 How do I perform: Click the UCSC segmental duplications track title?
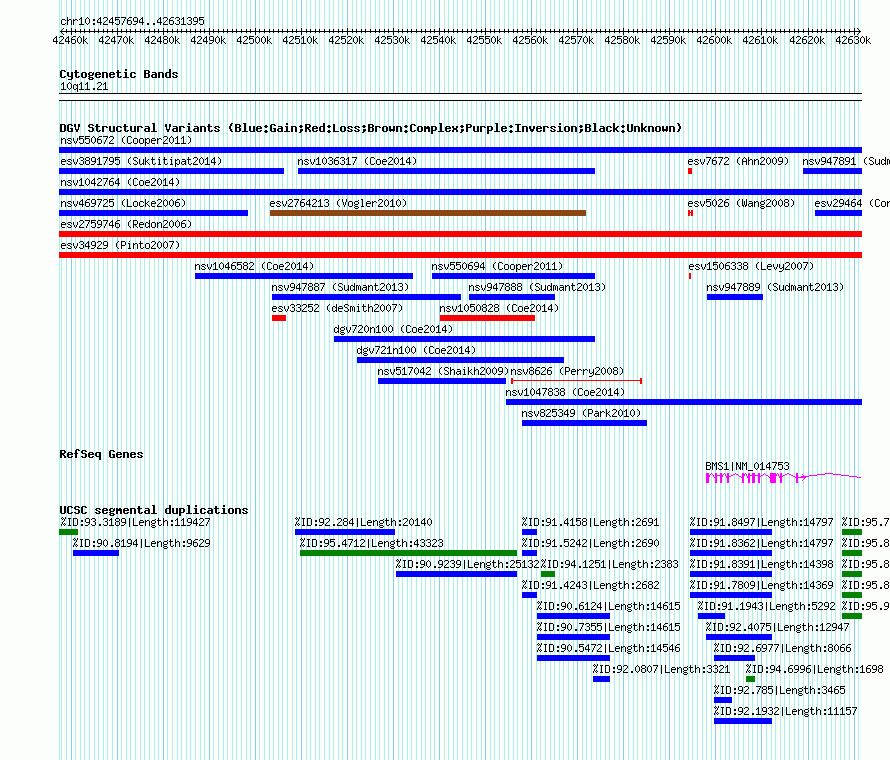click(x=153, y=510)
